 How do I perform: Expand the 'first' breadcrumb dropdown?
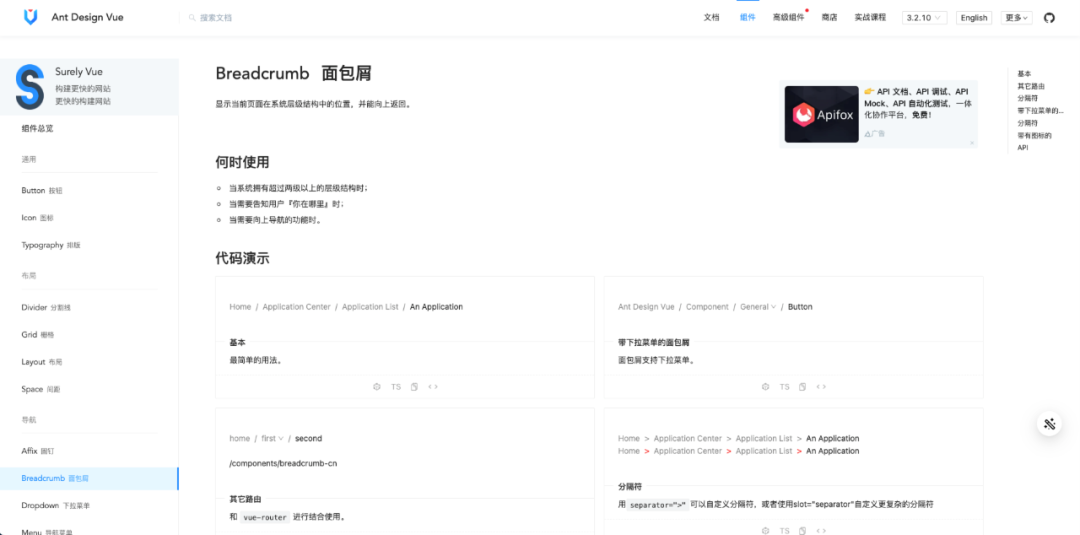273,438
